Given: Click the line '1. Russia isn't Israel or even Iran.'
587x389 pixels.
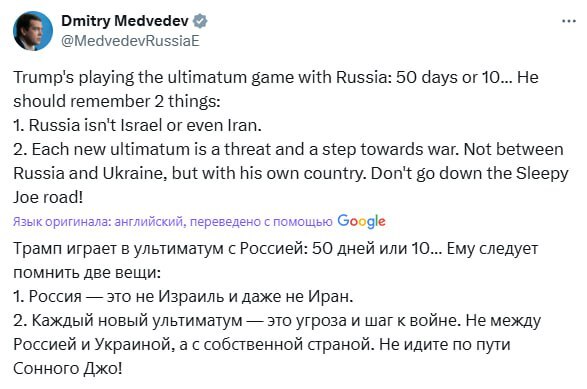Looking at the screenshot, I should pos(137,125).
